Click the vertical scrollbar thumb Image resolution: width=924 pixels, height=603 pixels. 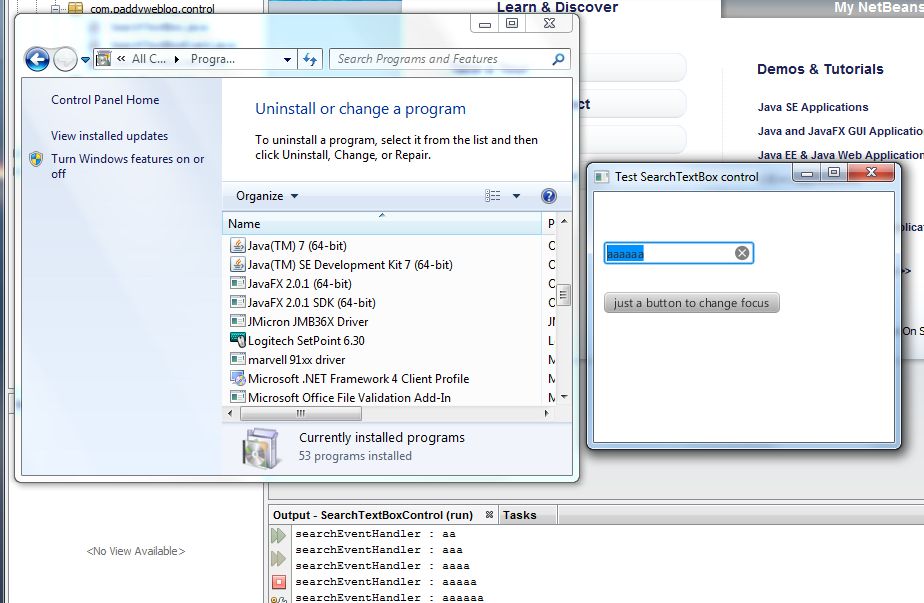click(x=564, y=294)
